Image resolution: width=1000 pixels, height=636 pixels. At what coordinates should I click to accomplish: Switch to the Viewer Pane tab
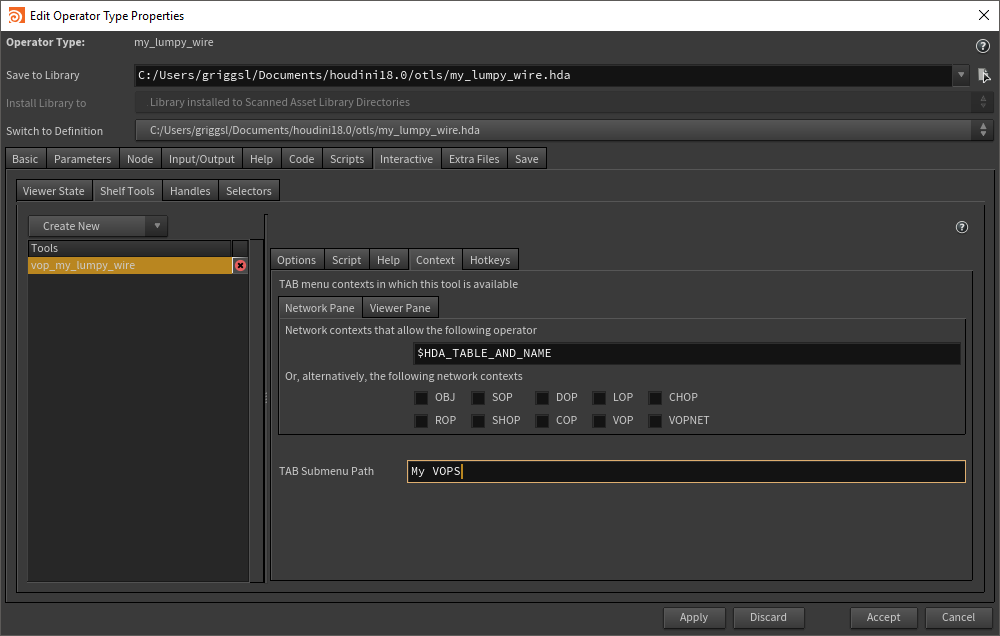tap(400, 307)
